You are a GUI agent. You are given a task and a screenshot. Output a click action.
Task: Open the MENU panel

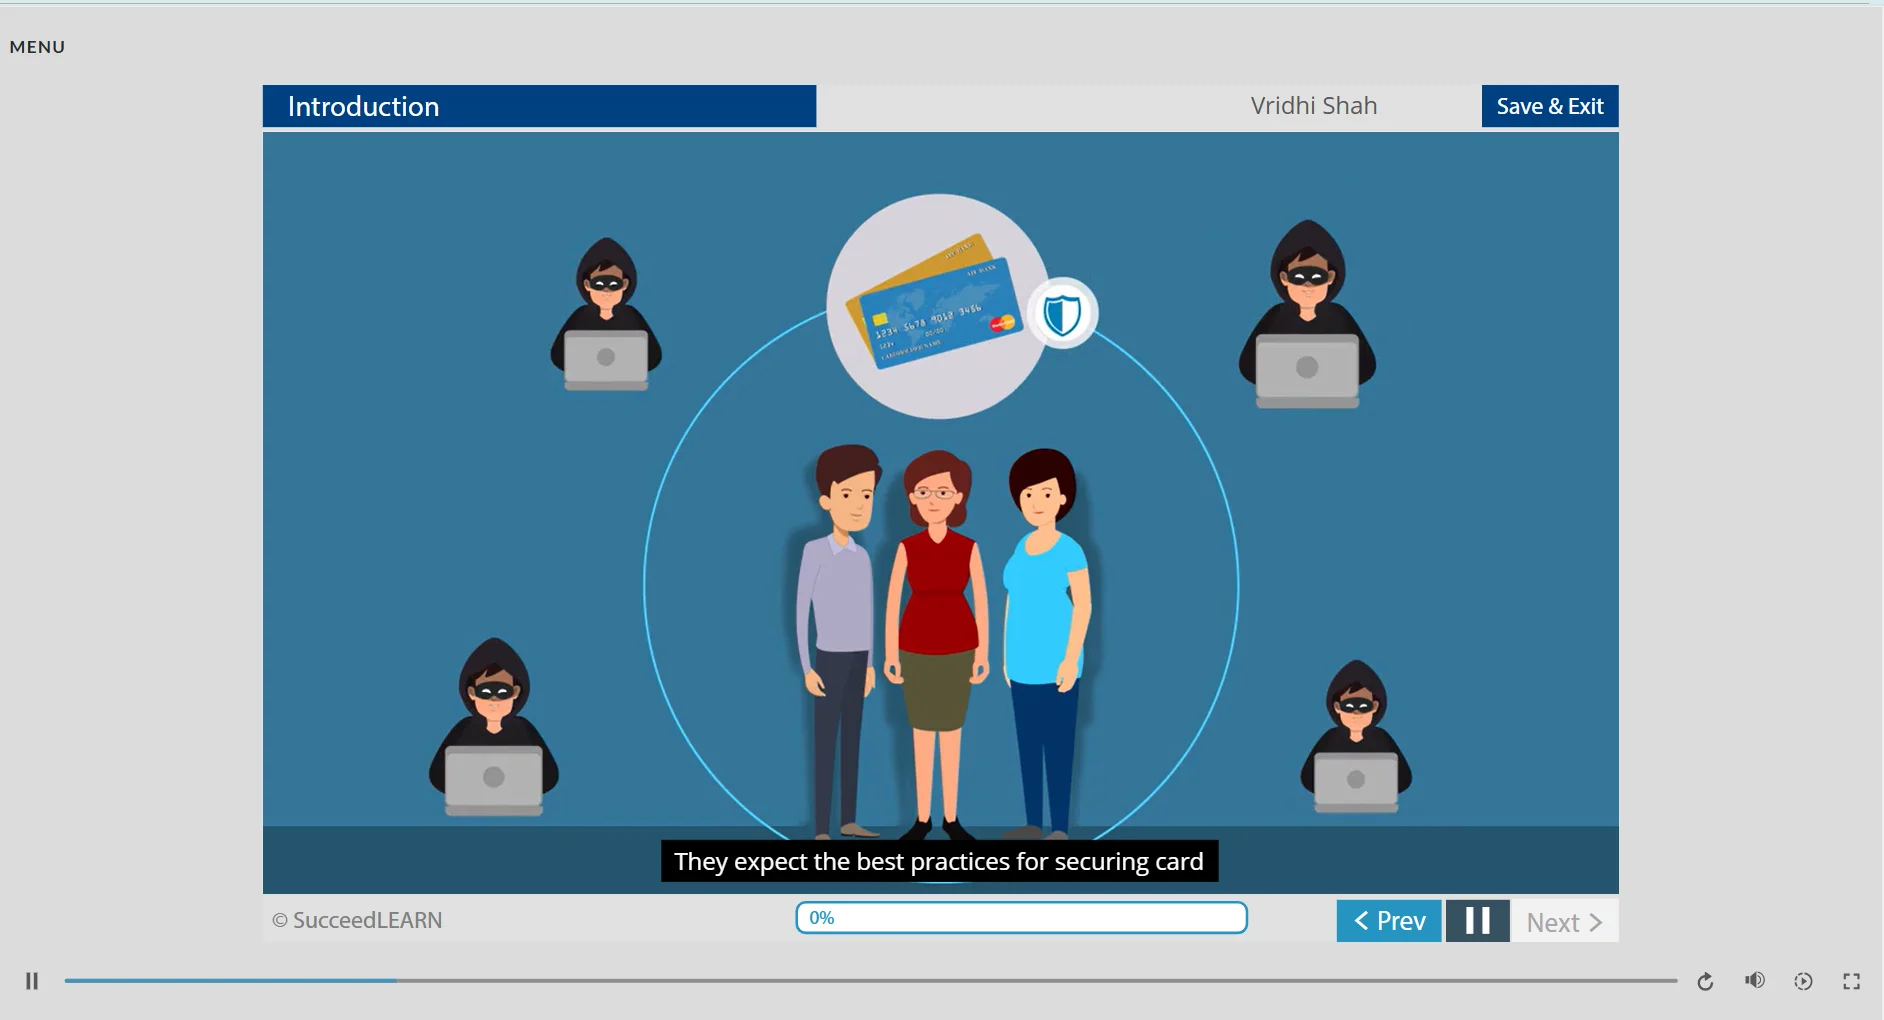[x=37, y=47]
